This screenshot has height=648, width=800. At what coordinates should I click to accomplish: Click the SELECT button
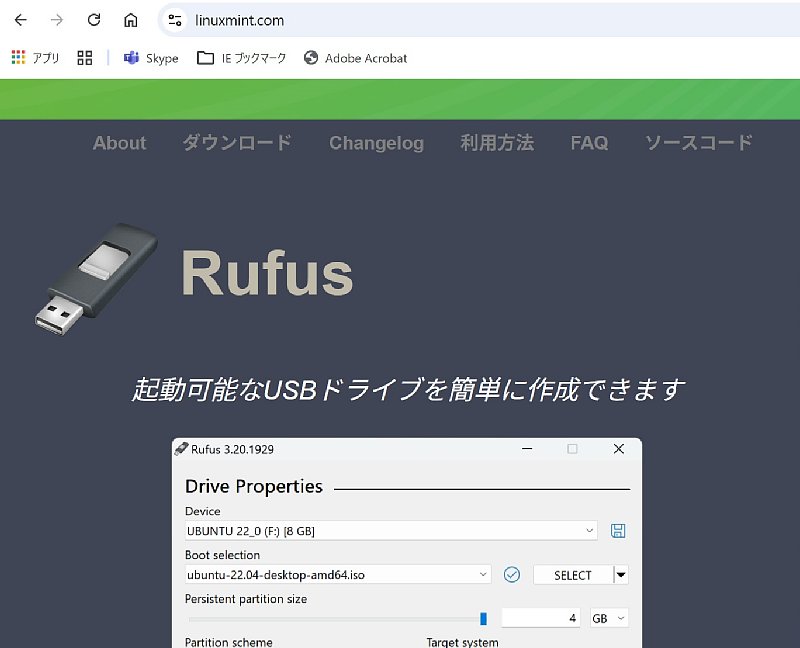[573, 575]
